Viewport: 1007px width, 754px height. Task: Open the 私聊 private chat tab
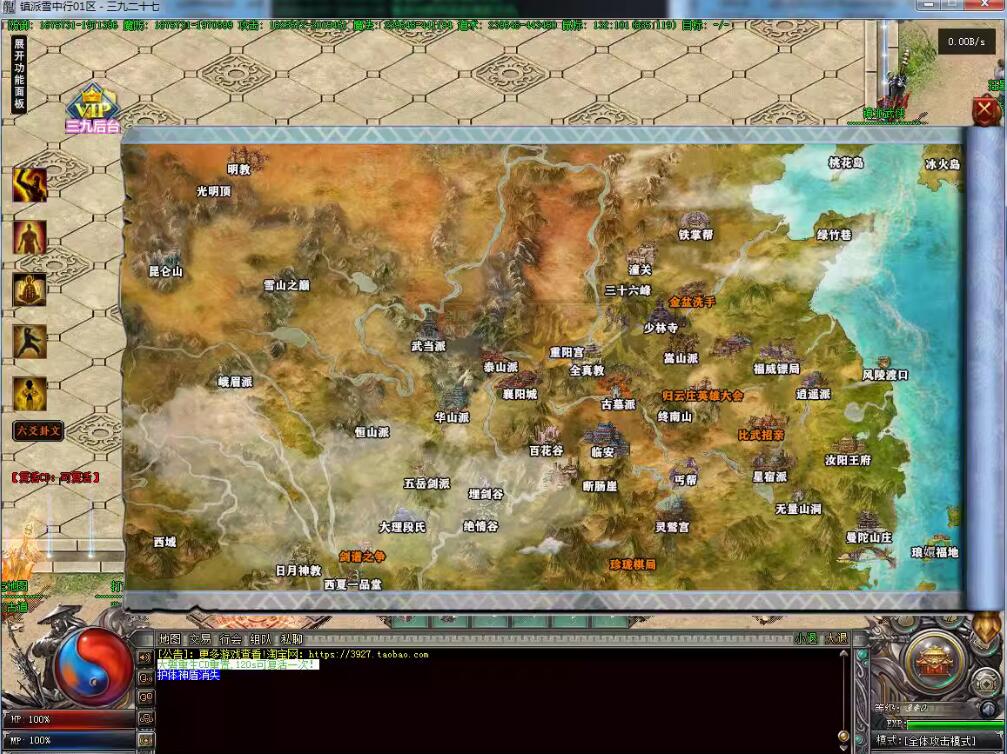290,639
